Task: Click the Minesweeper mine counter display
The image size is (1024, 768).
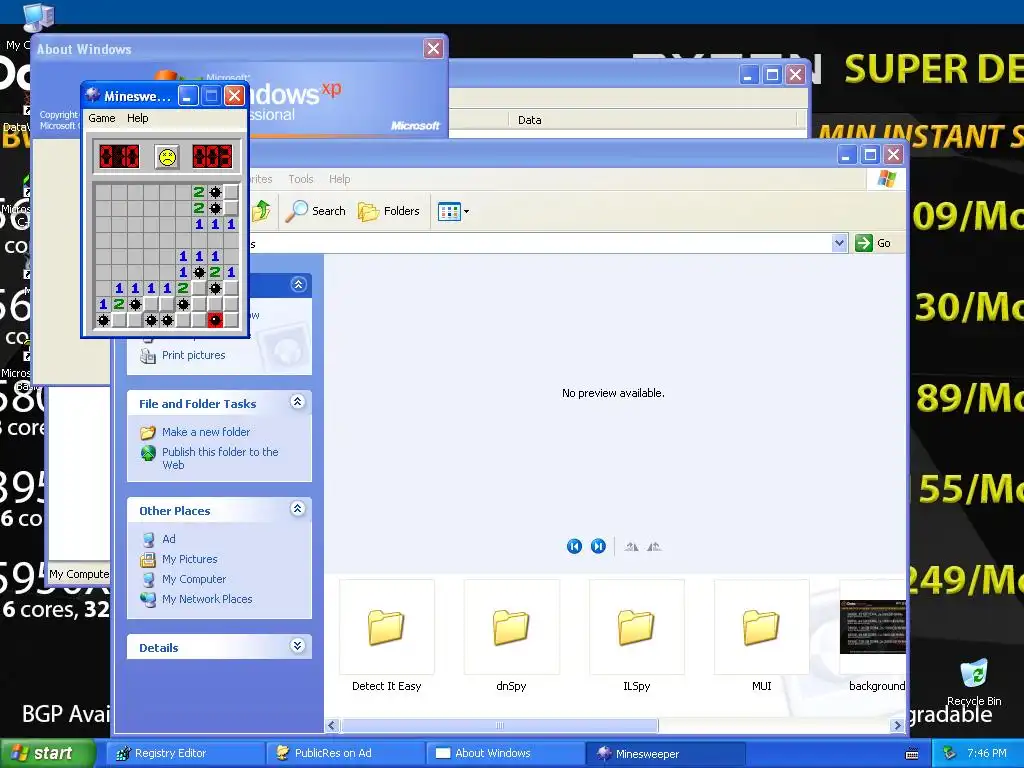Action: (120, 157)
